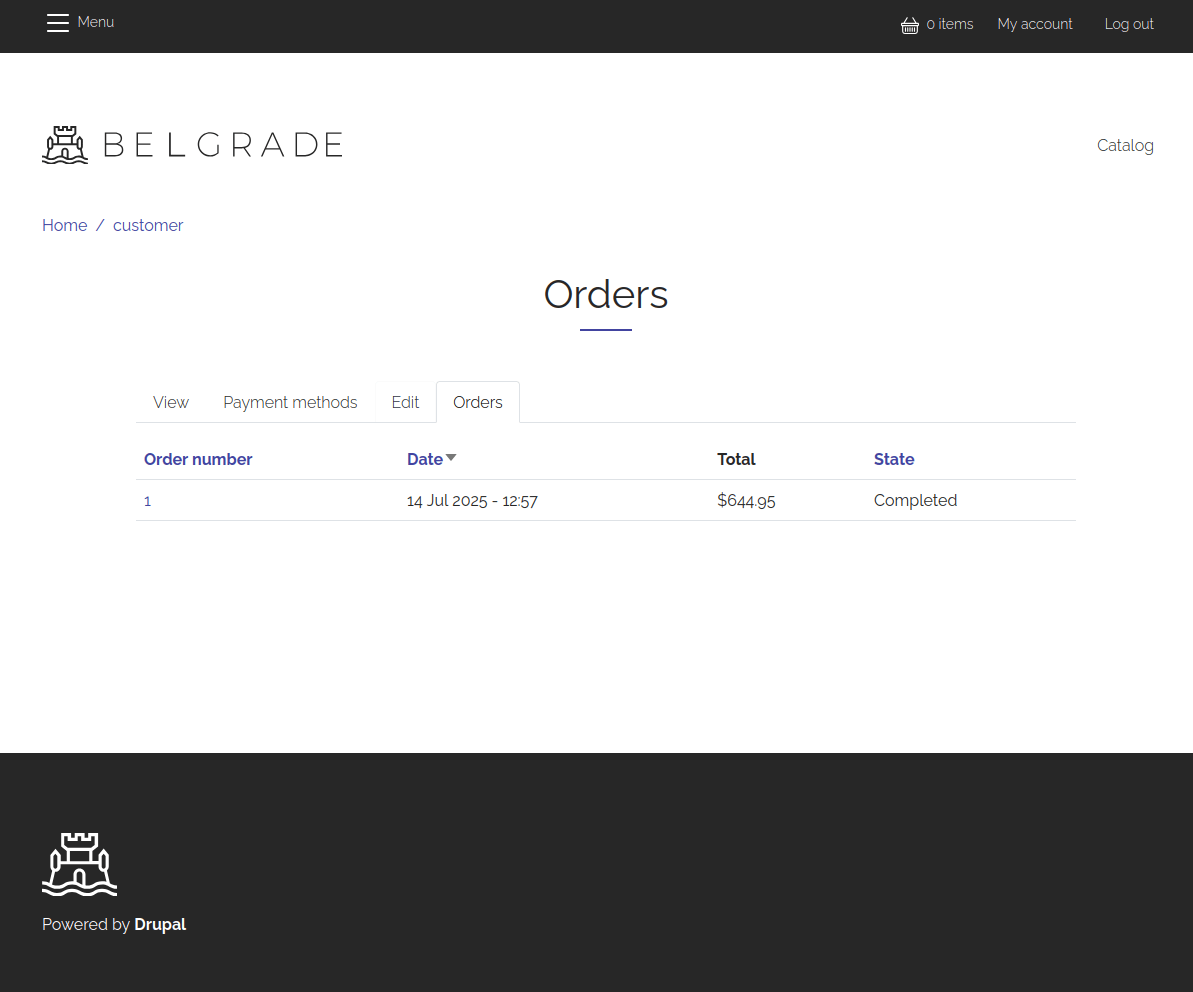This screenshot has width=1193, height=992.
Task: Navigate to the Home breadcrumb
Action: click(x=65, y=225)
